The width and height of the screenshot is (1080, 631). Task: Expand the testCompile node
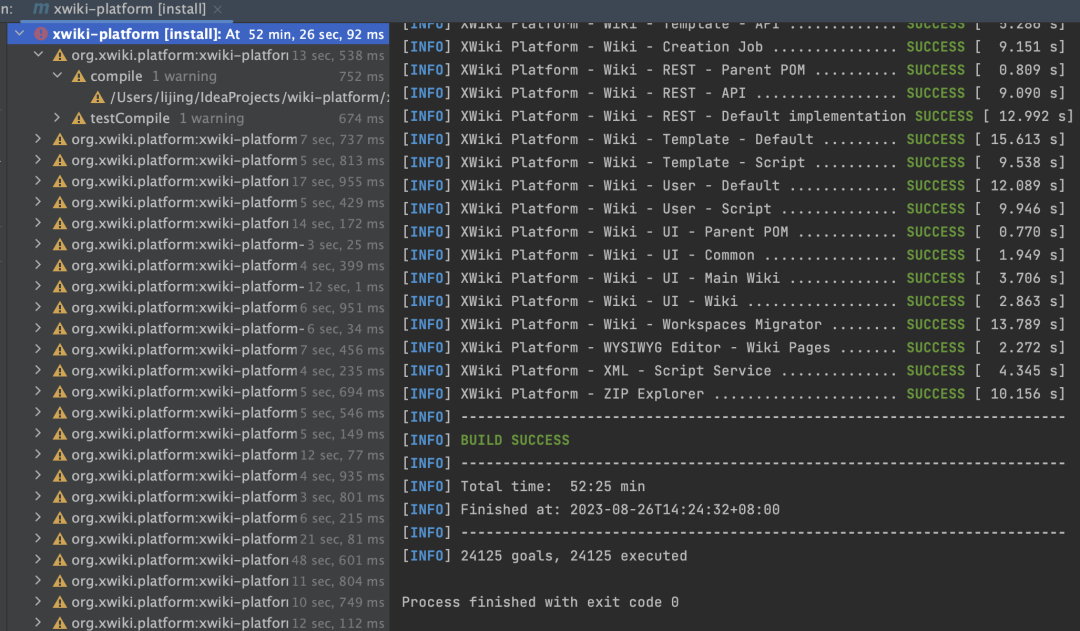(57, 118)
